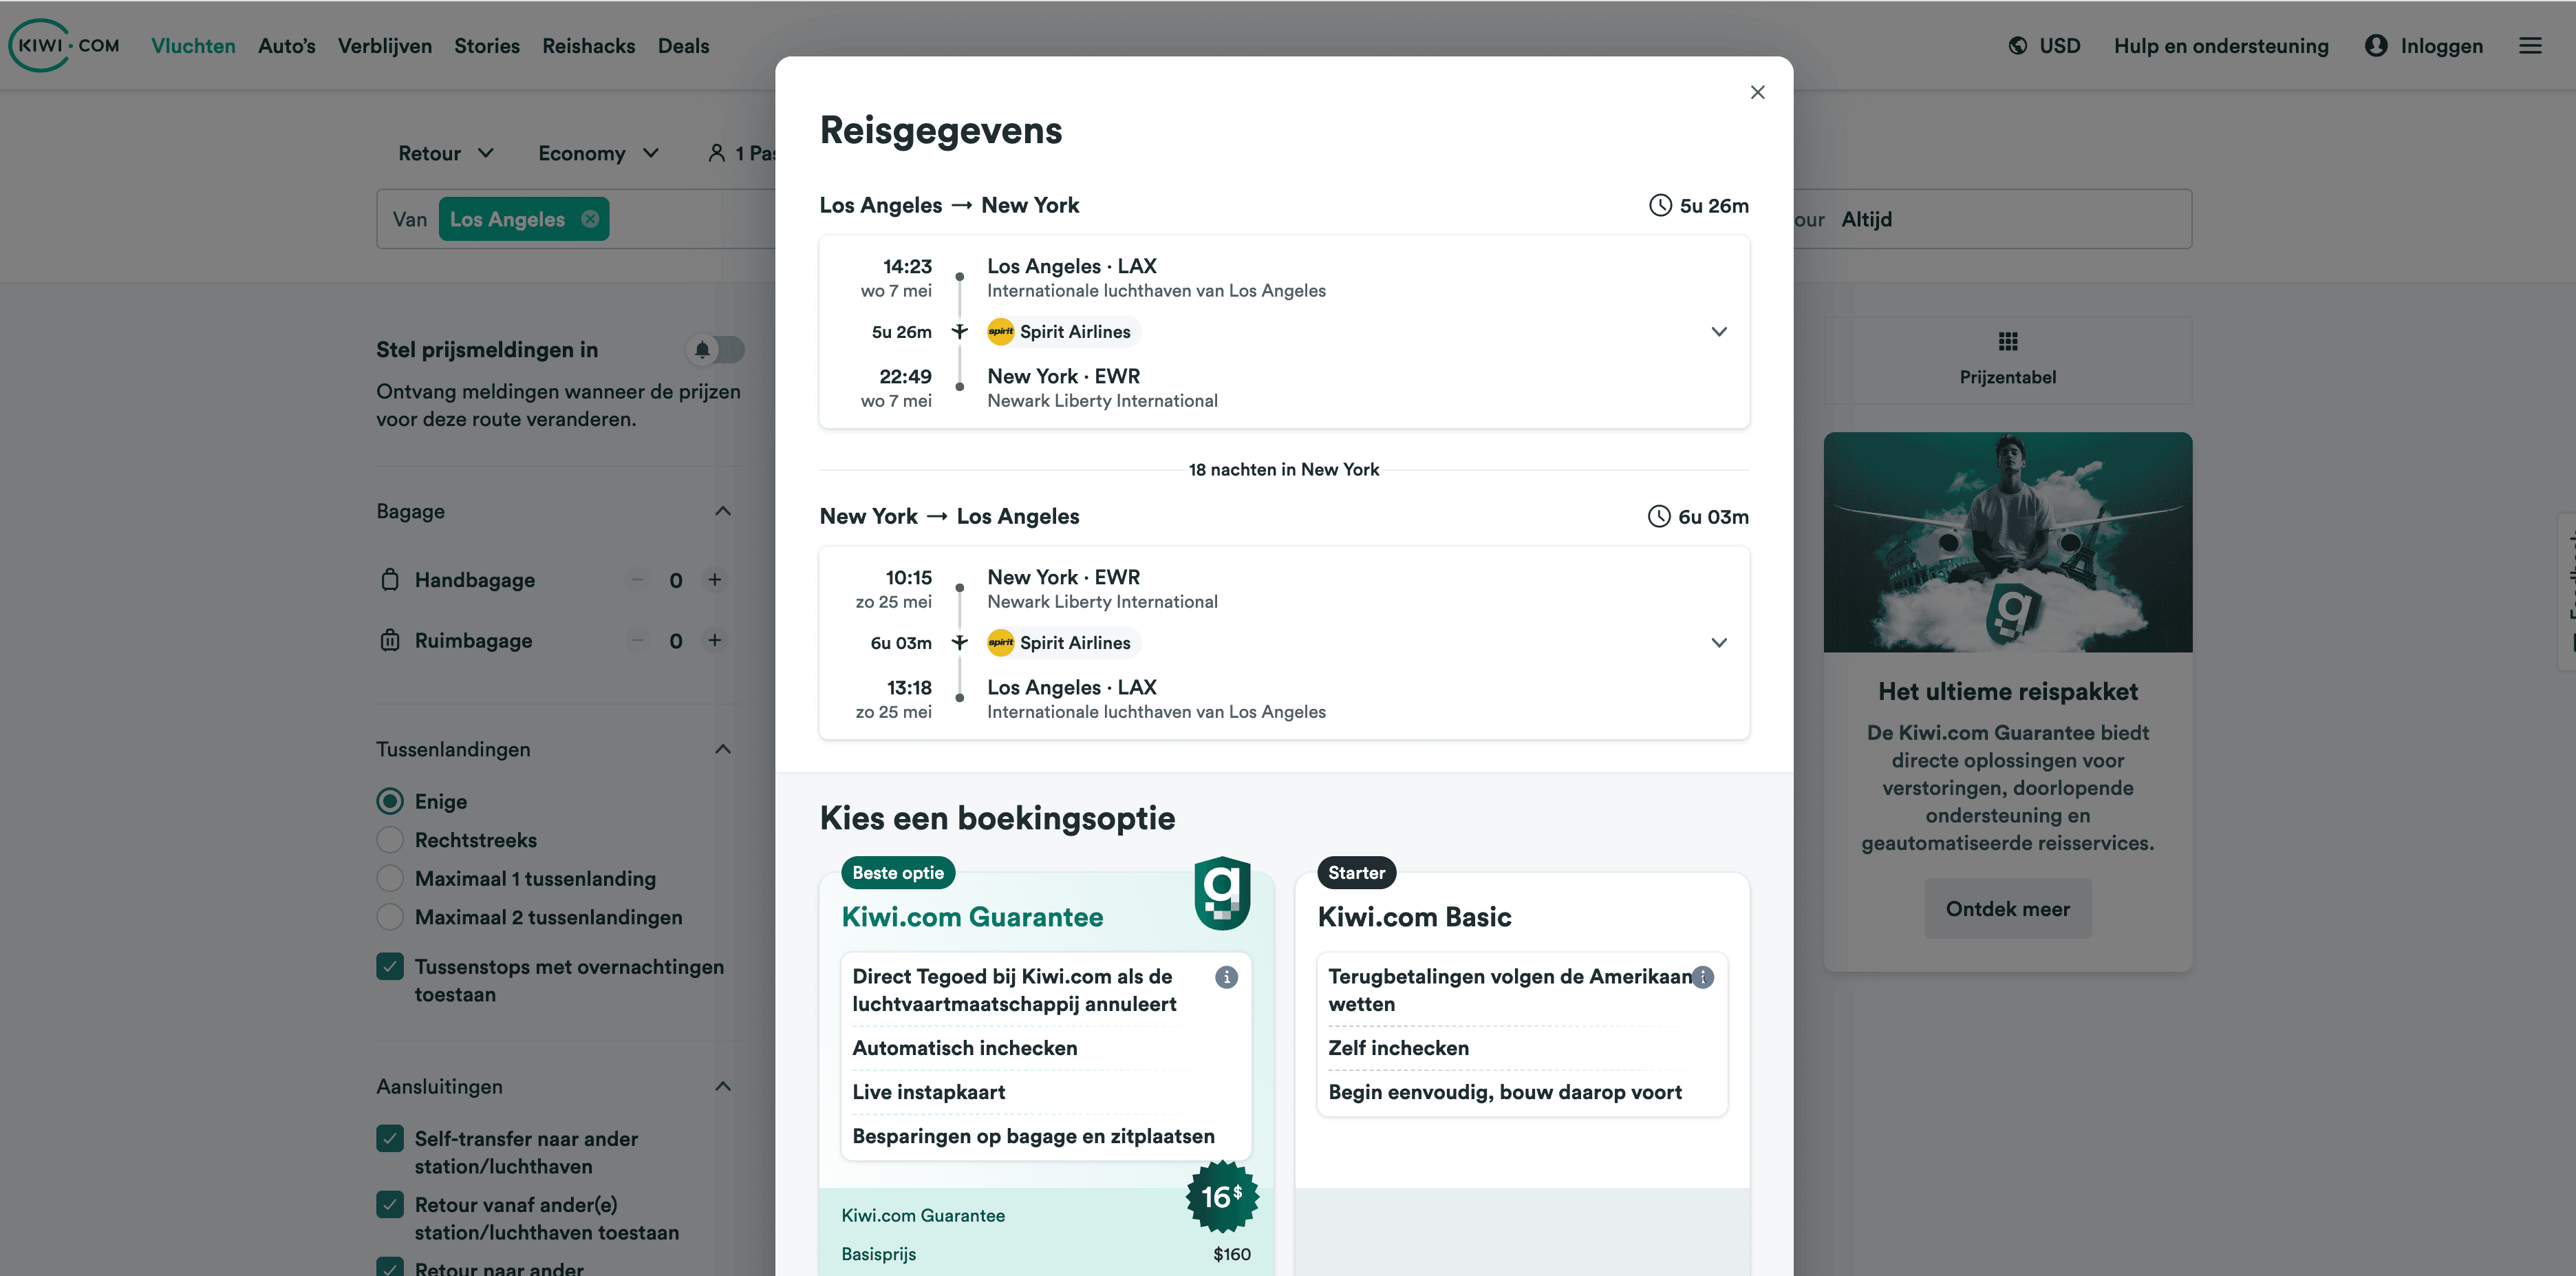Toggle price alerts bell switch
Screen dimensions: 2576x1276
coord(716,349)
